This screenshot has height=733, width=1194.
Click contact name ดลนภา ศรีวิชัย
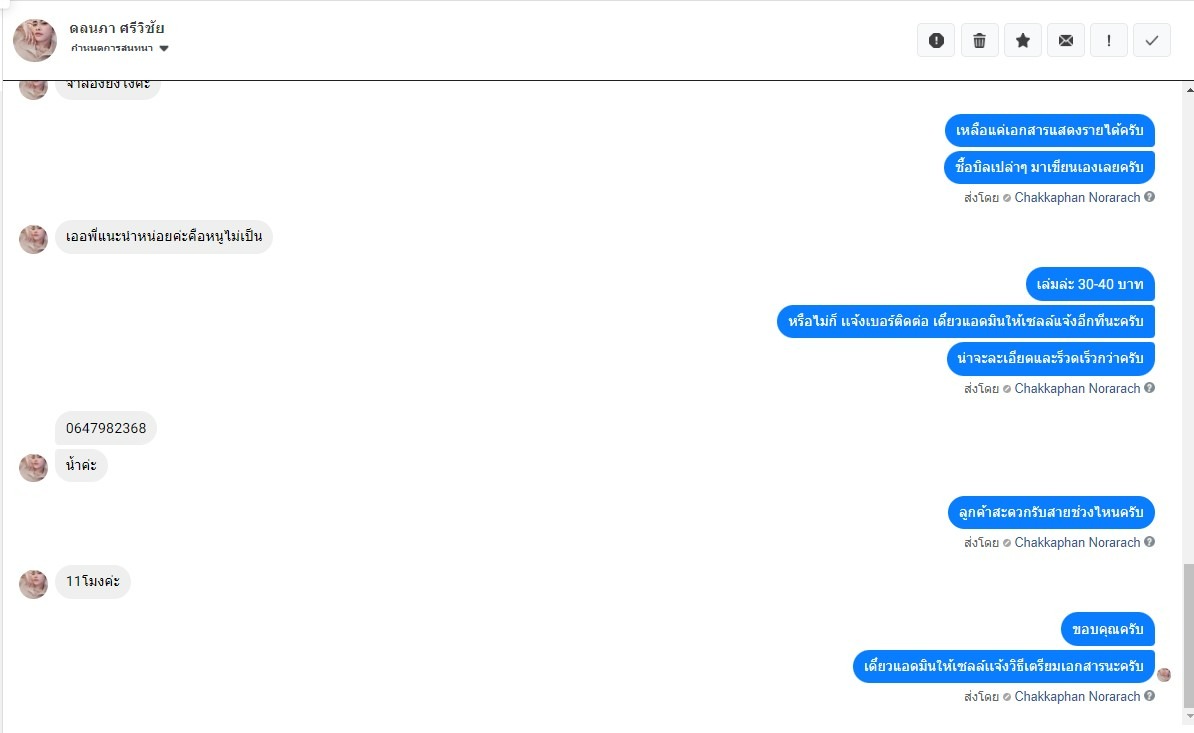coord(117,28)
